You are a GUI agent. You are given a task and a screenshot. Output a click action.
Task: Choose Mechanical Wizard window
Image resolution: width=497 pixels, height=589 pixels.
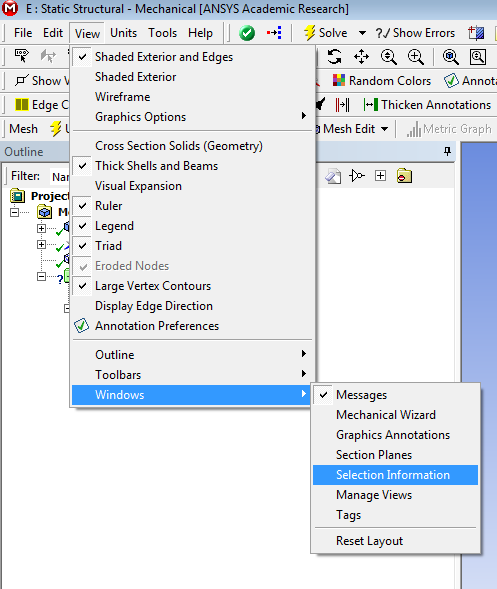[396, 415]
